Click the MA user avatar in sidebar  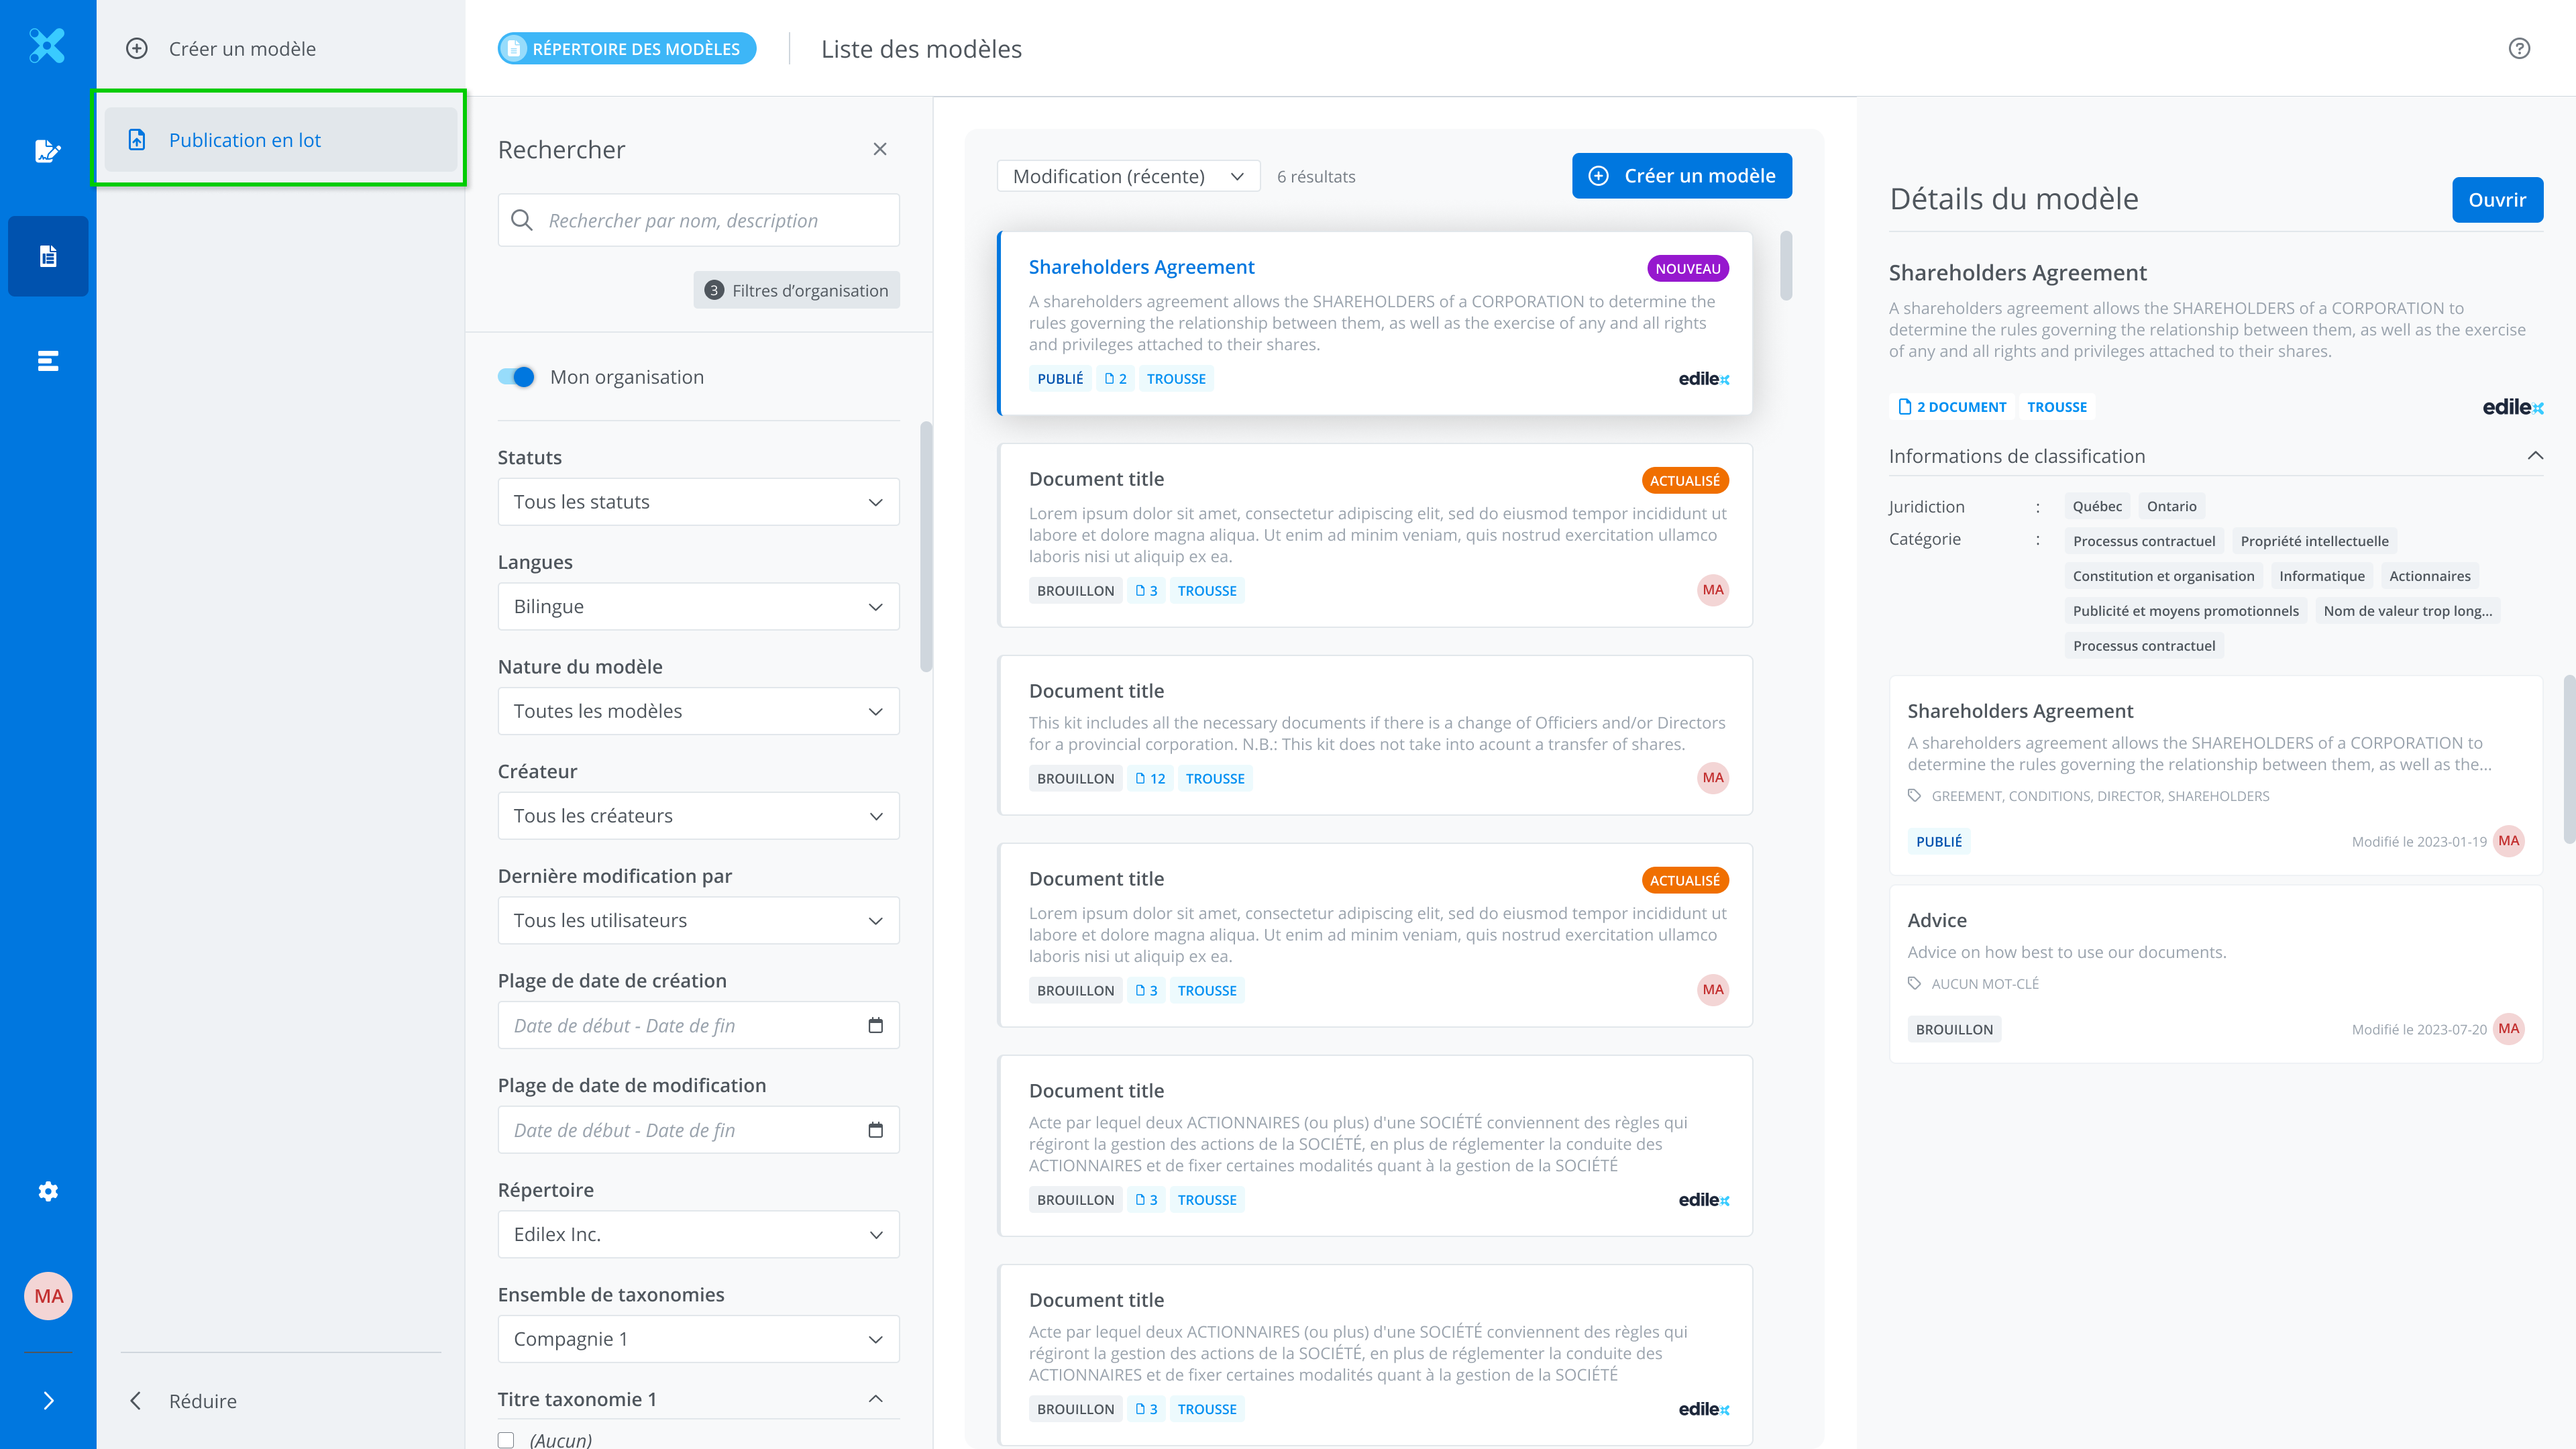pyautogui.click(x=48, y=1296)
